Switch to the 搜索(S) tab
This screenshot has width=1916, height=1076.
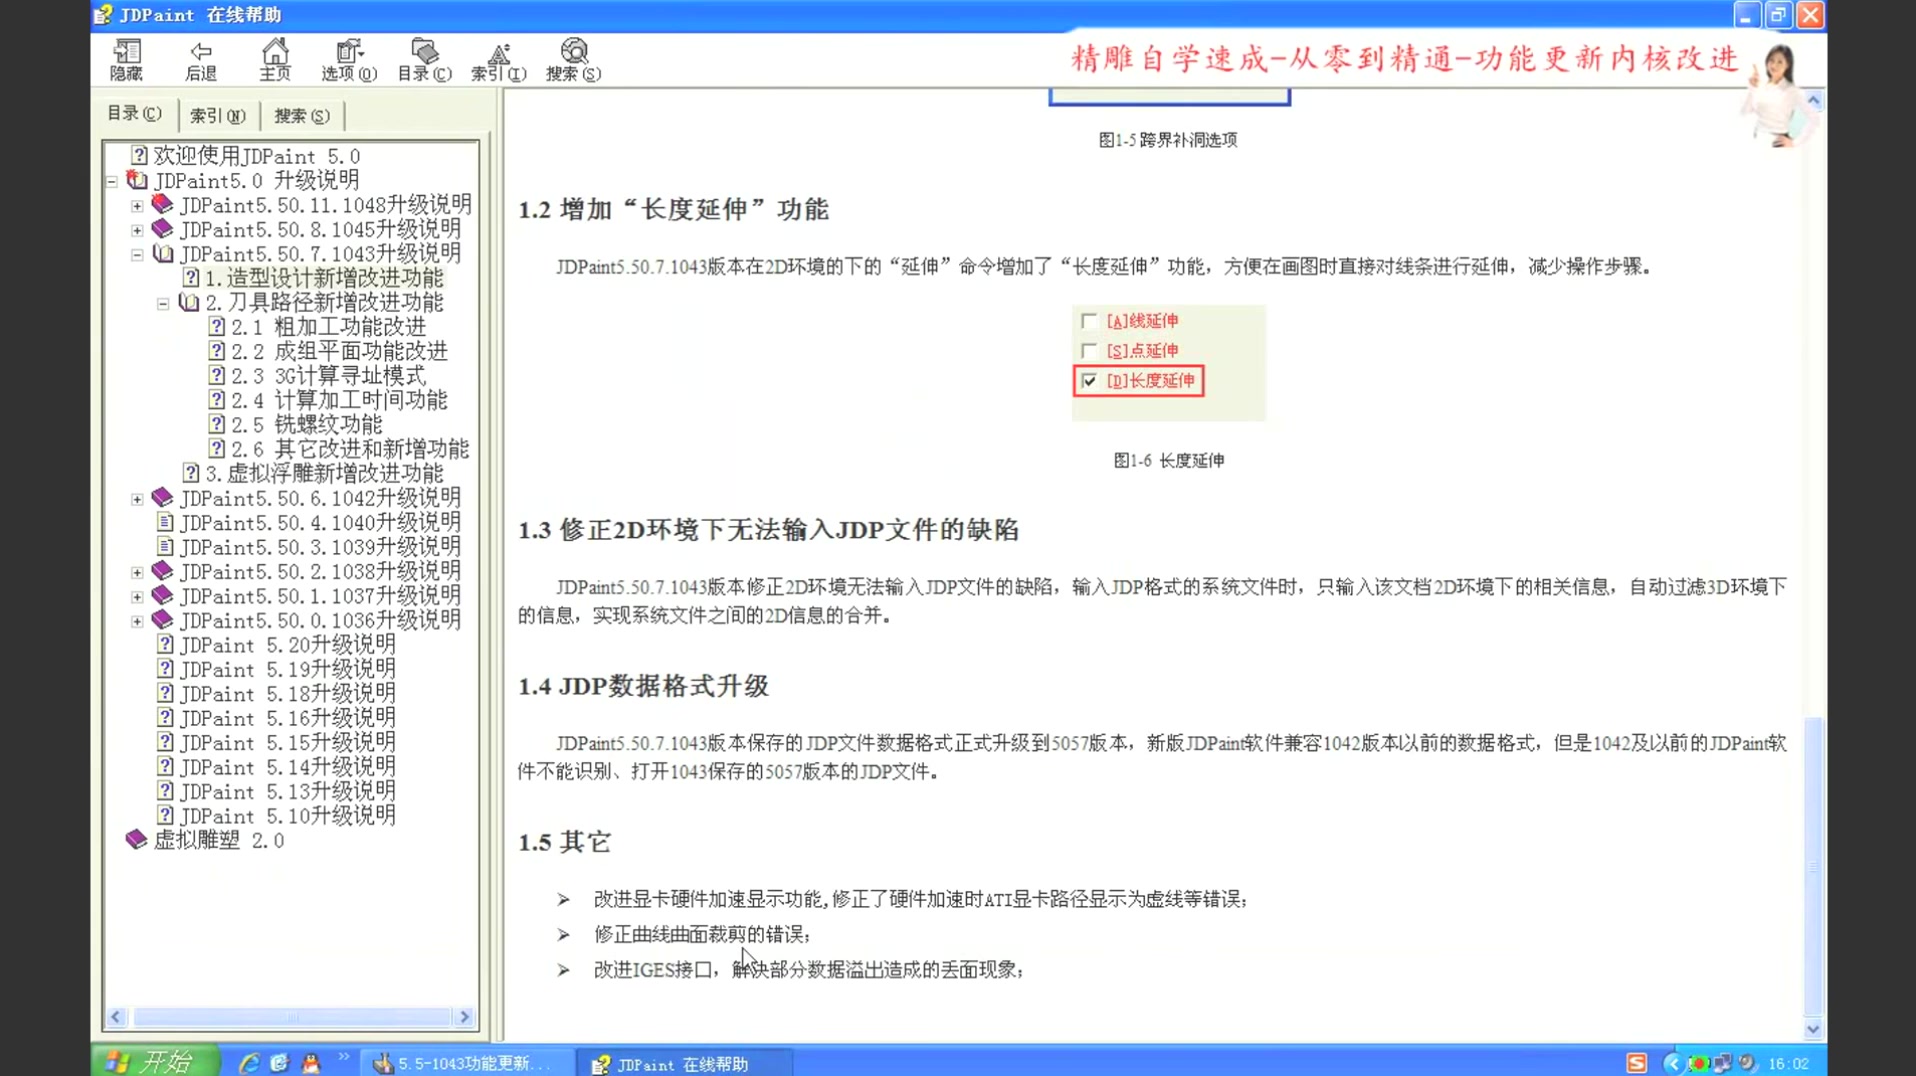pos(301,115)
